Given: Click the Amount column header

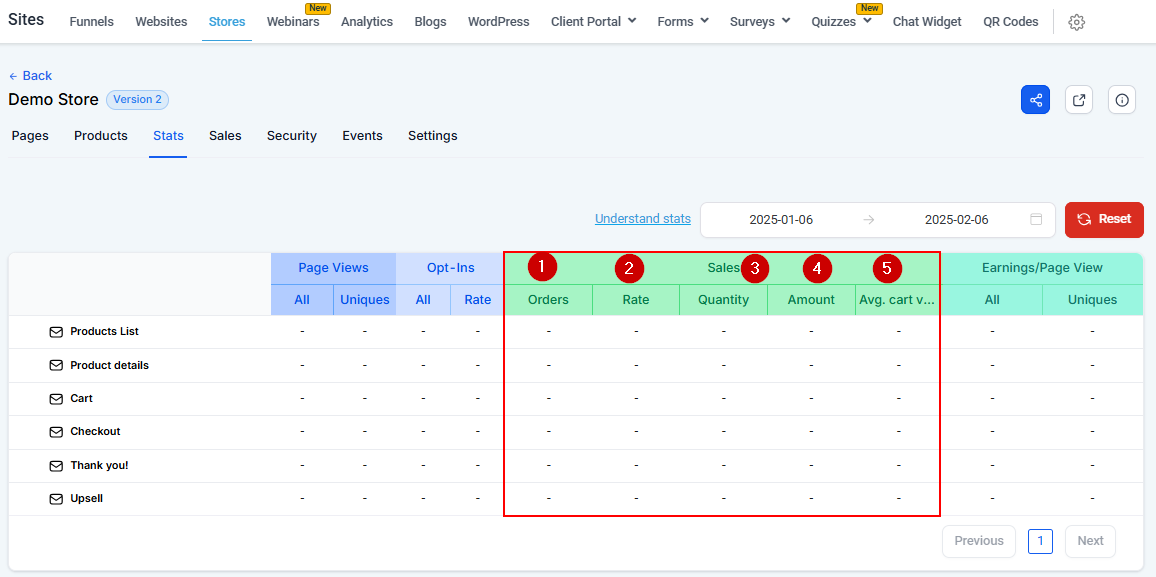Looking at the screenshot, I should pos(811,300).
